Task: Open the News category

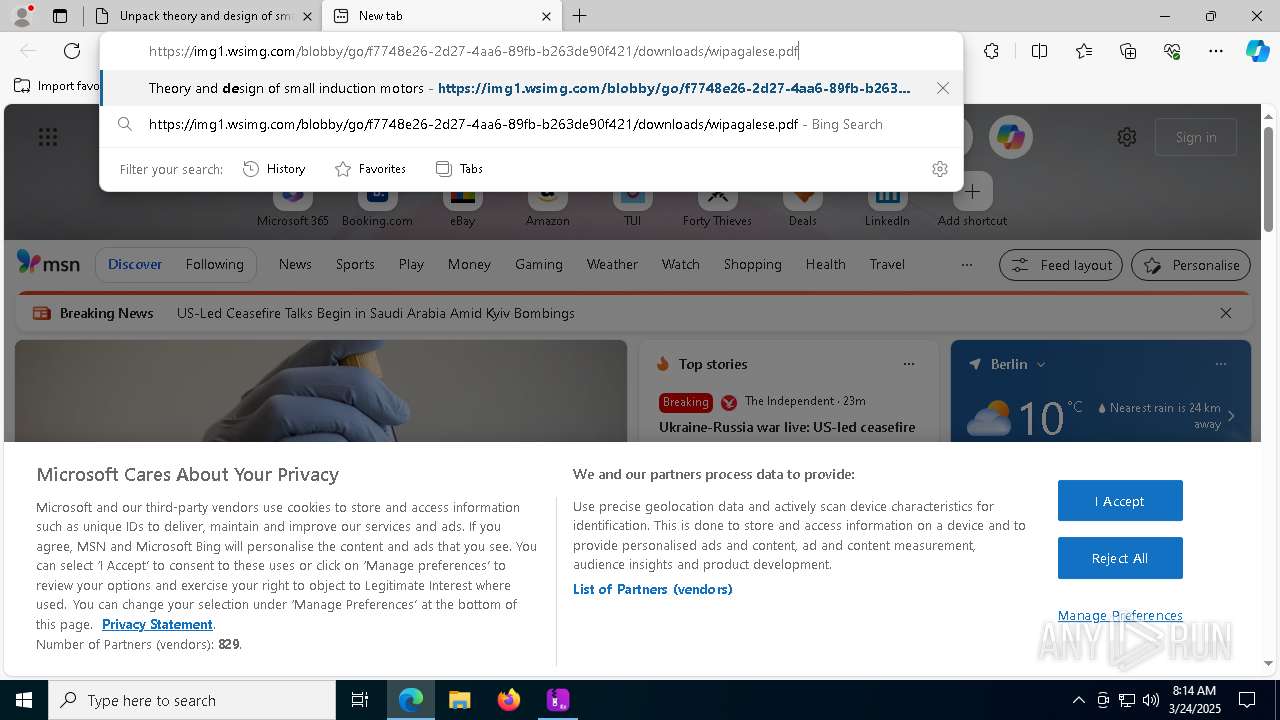Action: [295, 264]
